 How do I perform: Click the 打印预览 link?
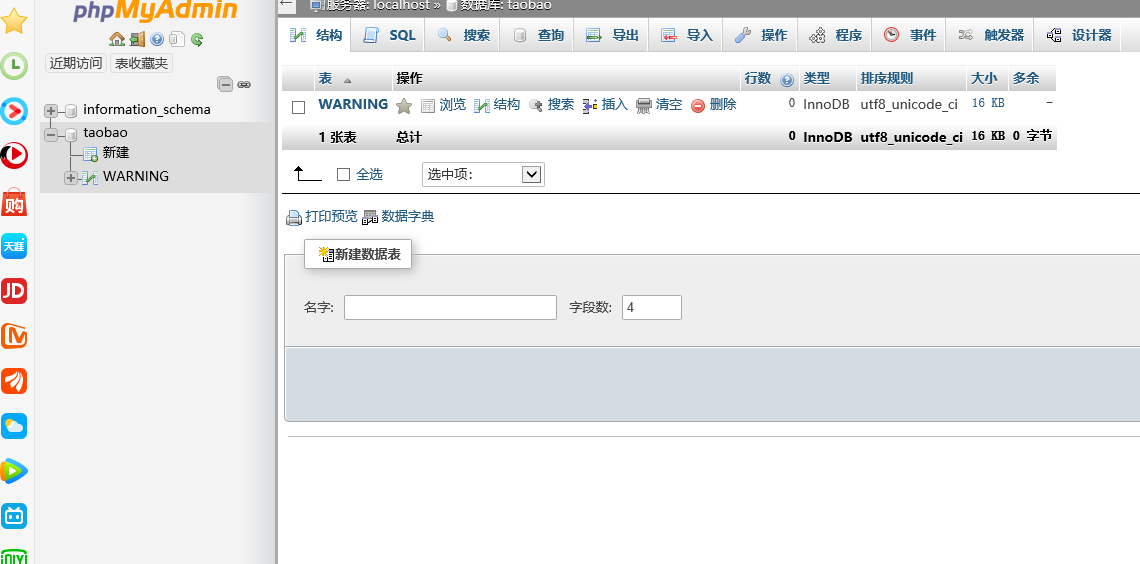coord(332,216)
